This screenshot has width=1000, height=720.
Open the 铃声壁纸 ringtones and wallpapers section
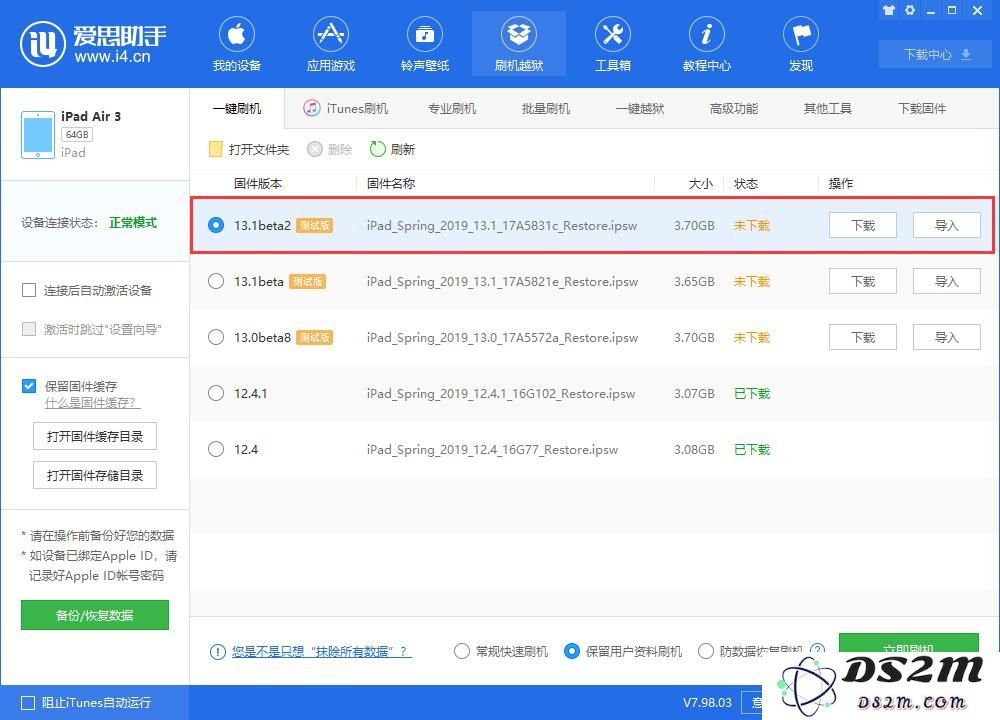[425, 45]
